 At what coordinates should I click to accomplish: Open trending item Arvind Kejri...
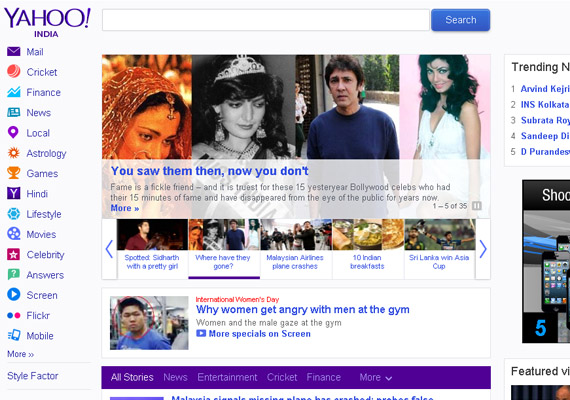(x=545, y=89)
